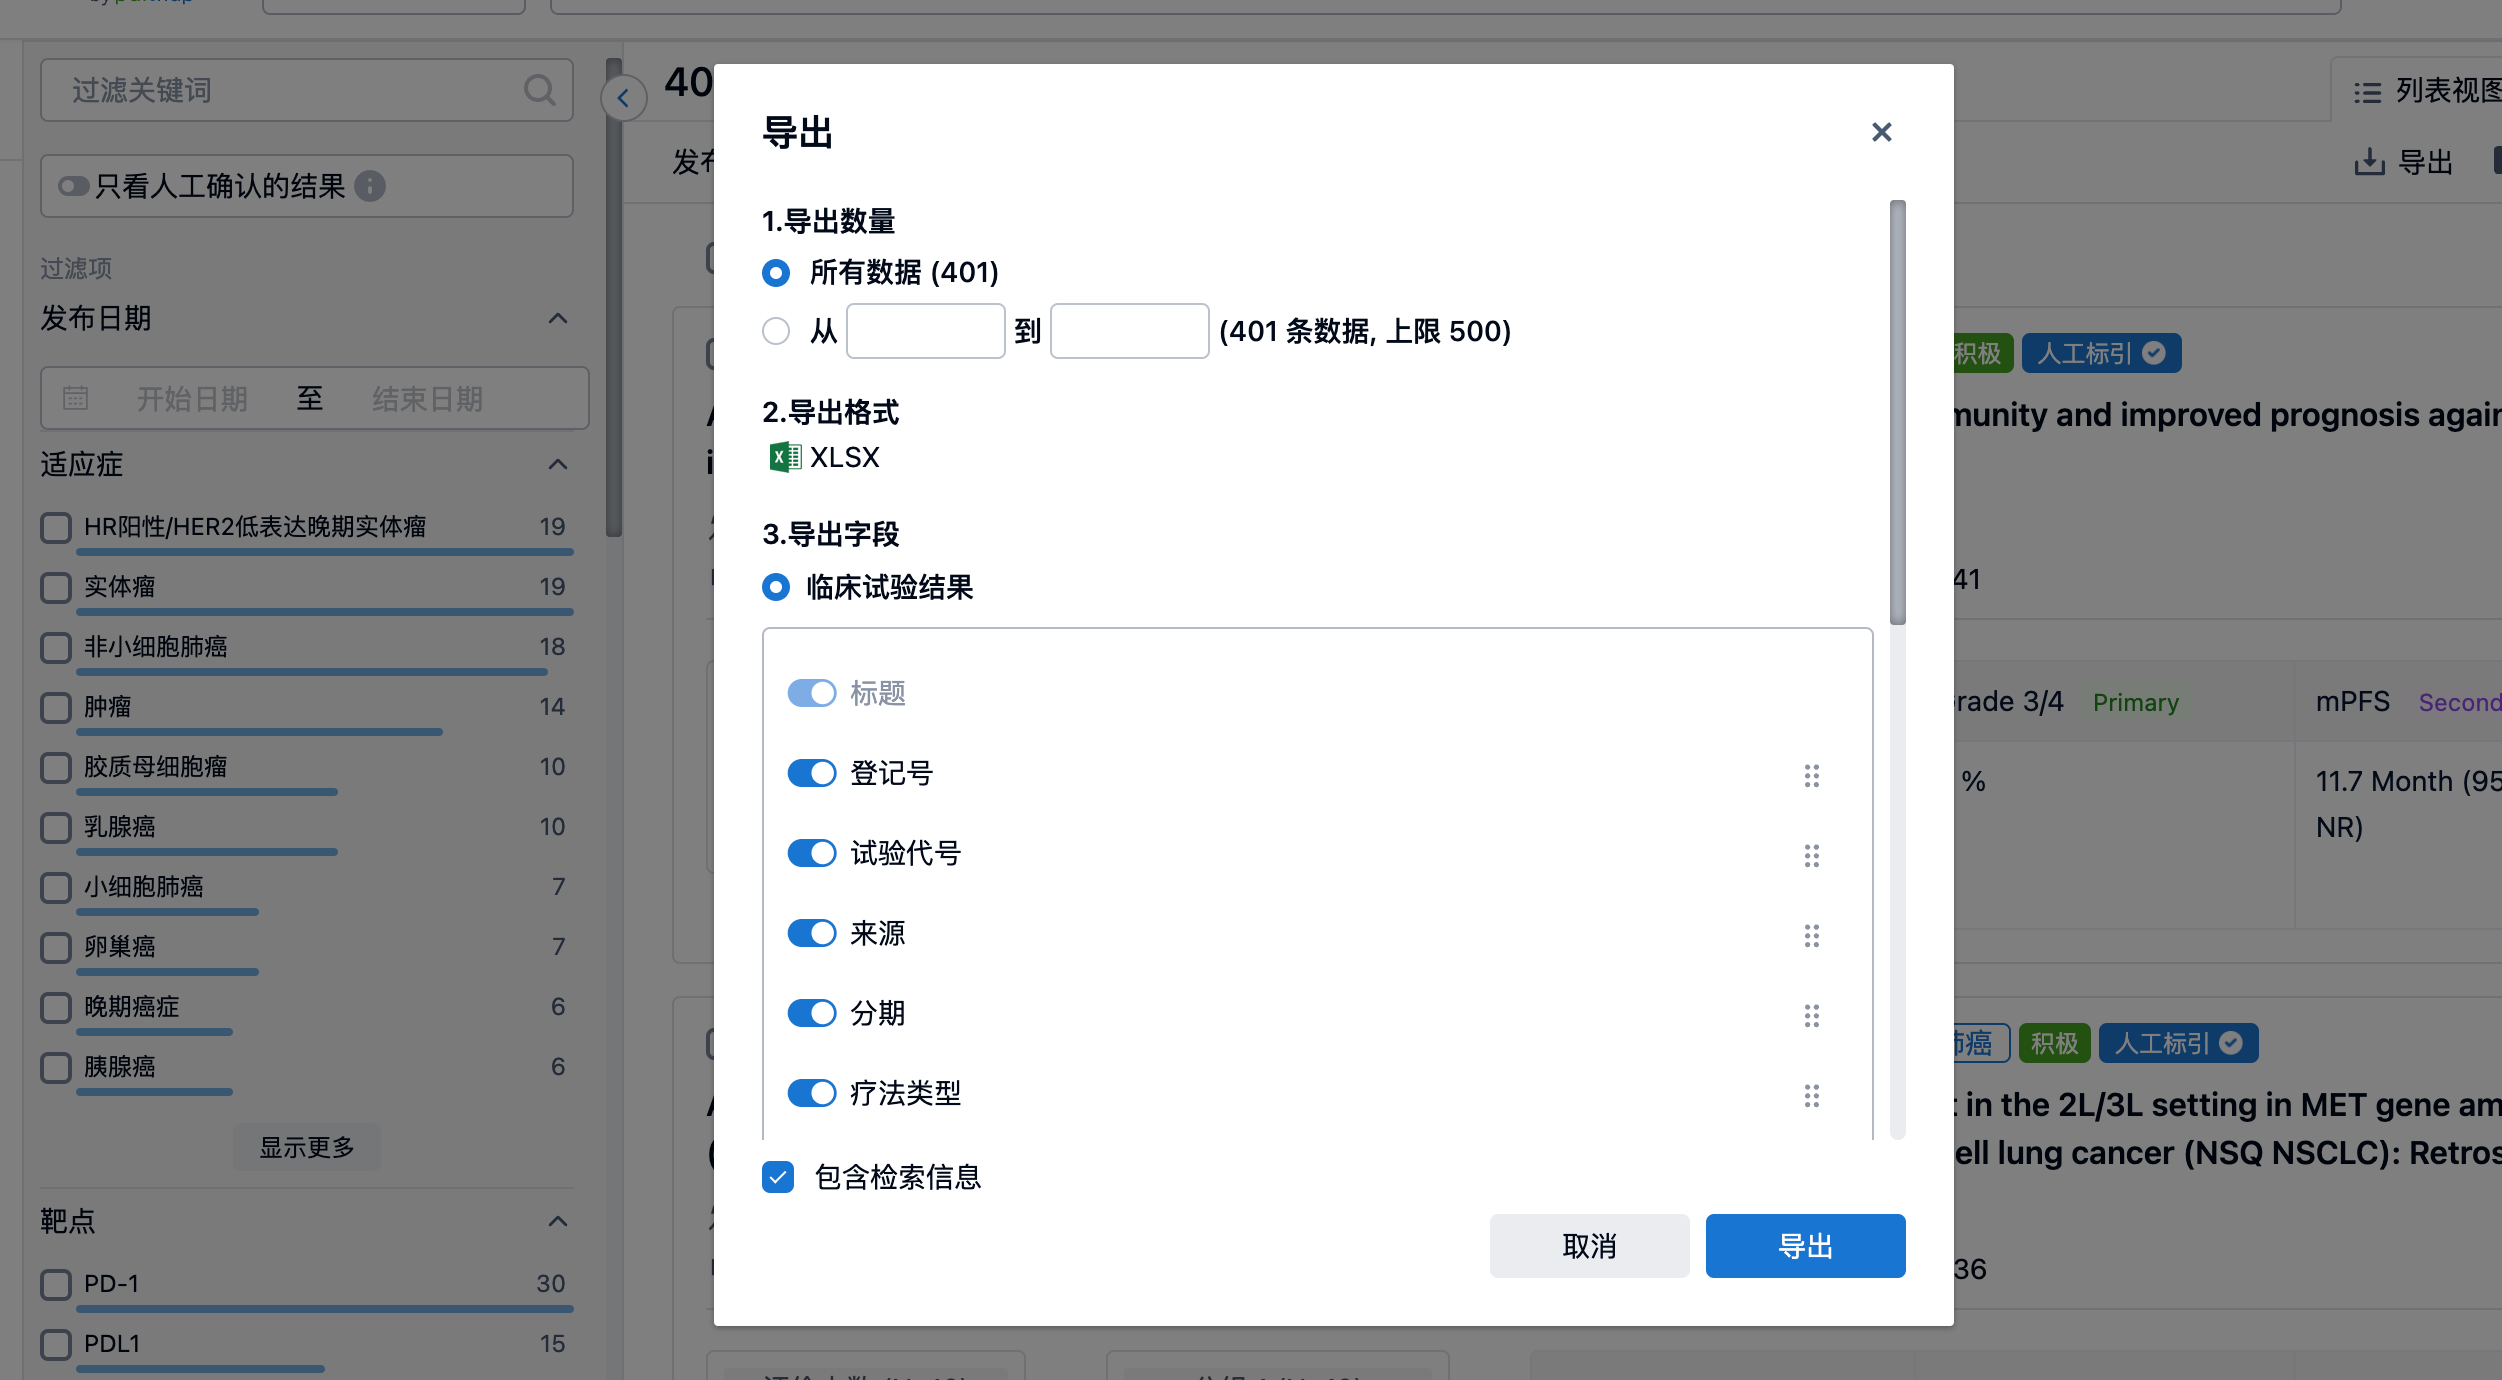This screenshot has width=2502, height=1380.
Task: Collapse the 靶点 filter section
Action: [558, 1221]
